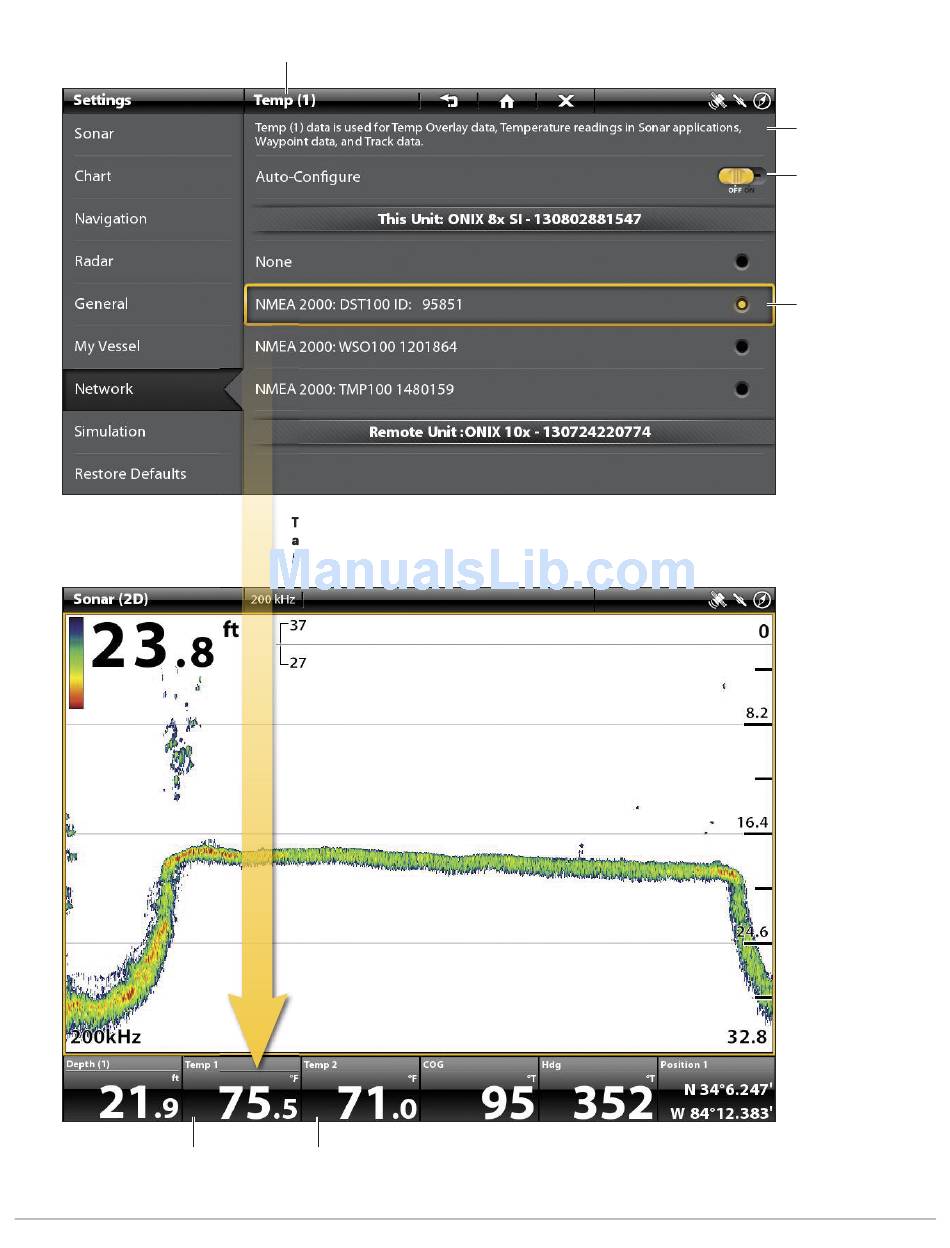Toggle the Auto-Configure switch
The image size is (950, 1248).
(x=741, y=177)
